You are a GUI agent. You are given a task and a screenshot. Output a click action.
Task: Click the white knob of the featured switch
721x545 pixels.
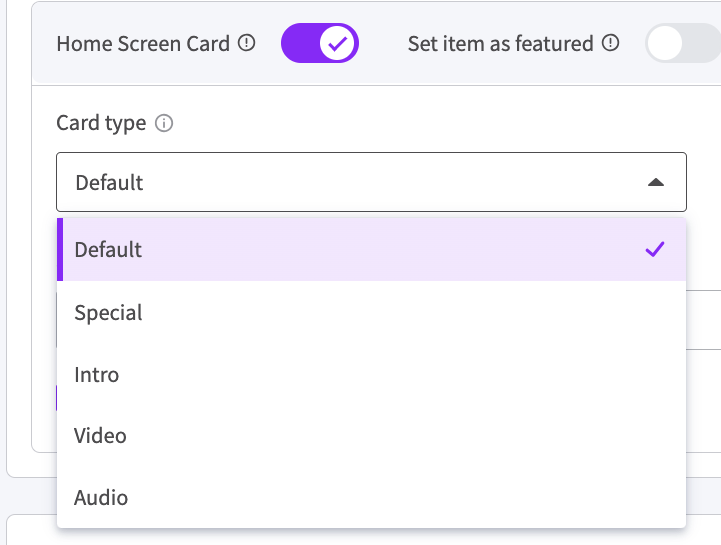(668, 44)
